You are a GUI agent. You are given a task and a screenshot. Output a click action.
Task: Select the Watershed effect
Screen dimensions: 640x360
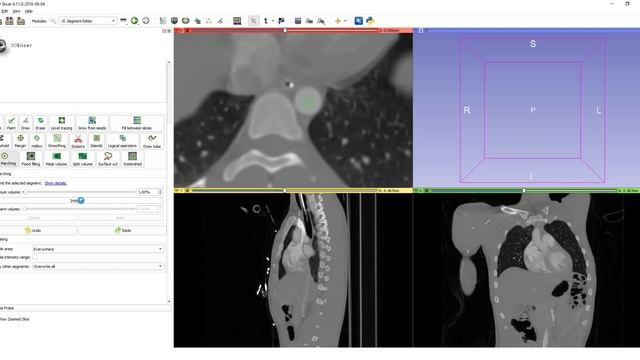pyautogui.click(x=132, y=159)
